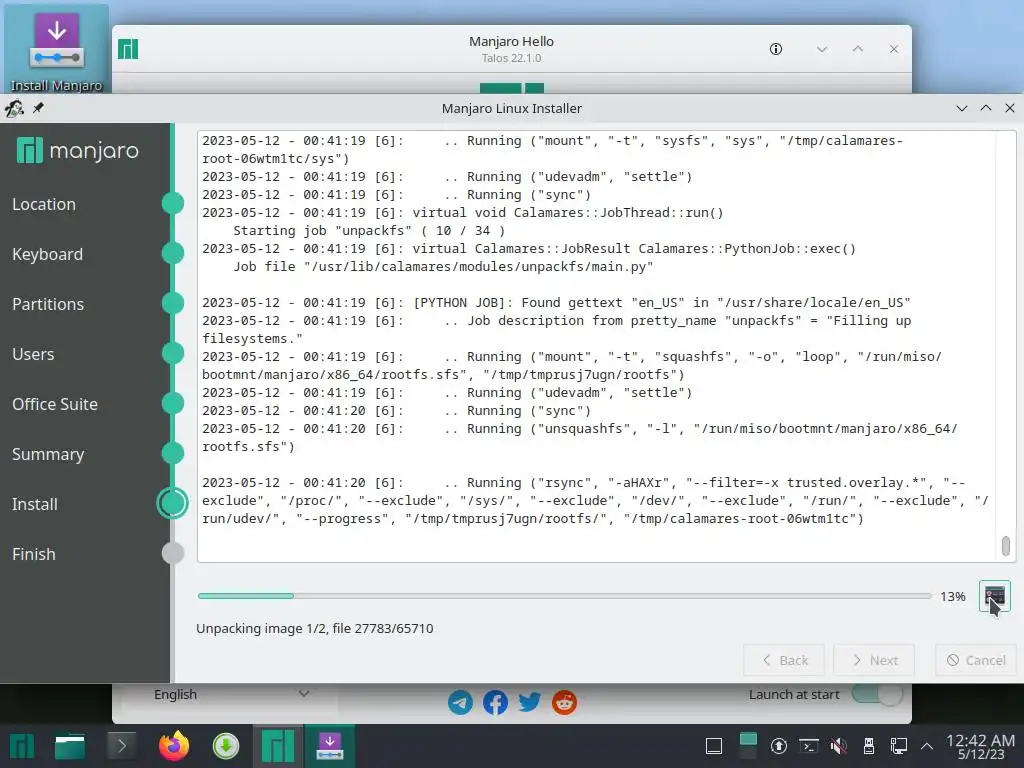This screenshot has width=1024, height=768.
Task: Click the Manjaro logo in Hello window titlebar
Action: click(x=128, y=49)
